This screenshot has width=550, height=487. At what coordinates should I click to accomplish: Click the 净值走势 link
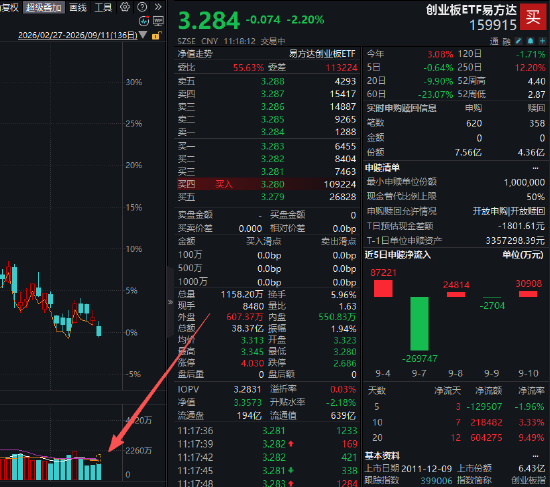(195, 54)
